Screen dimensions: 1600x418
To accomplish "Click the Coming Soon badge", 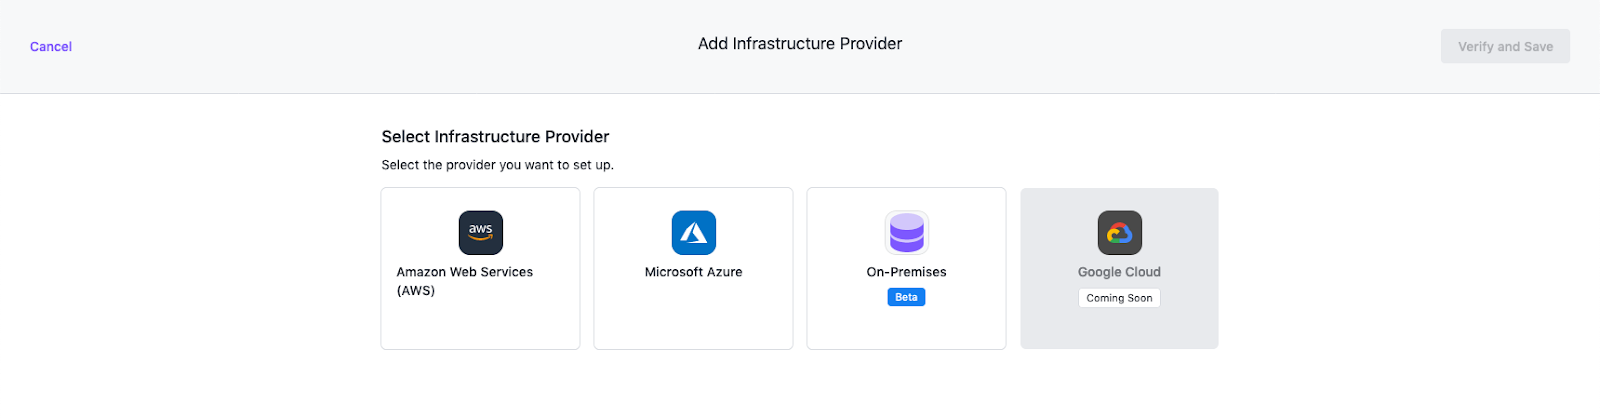I will point(1120,298).
